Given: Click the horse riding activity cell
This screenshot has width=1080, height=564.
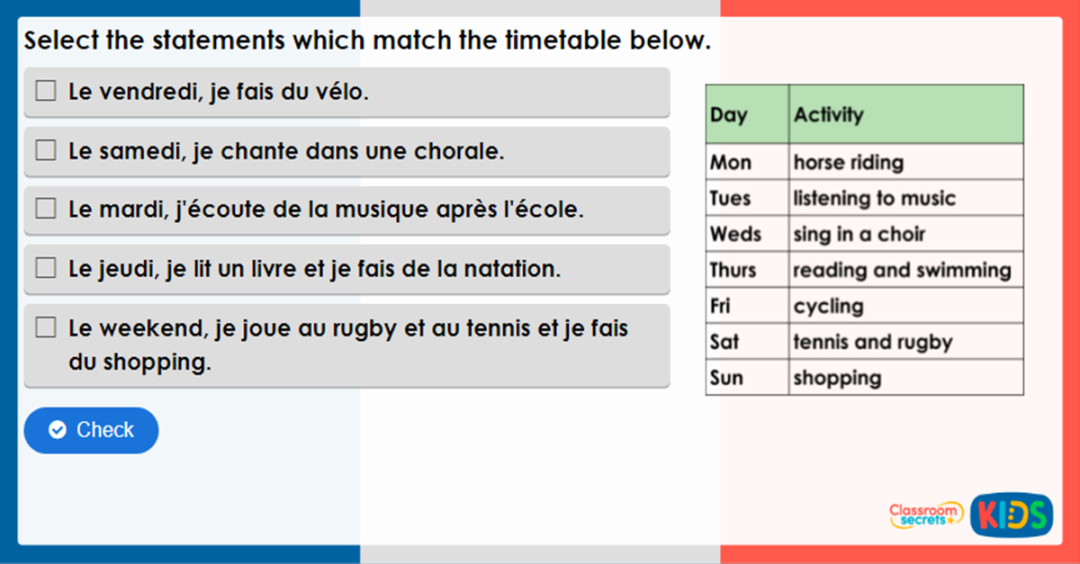Looking at the screenshot, I should click(x=906, y=162).
